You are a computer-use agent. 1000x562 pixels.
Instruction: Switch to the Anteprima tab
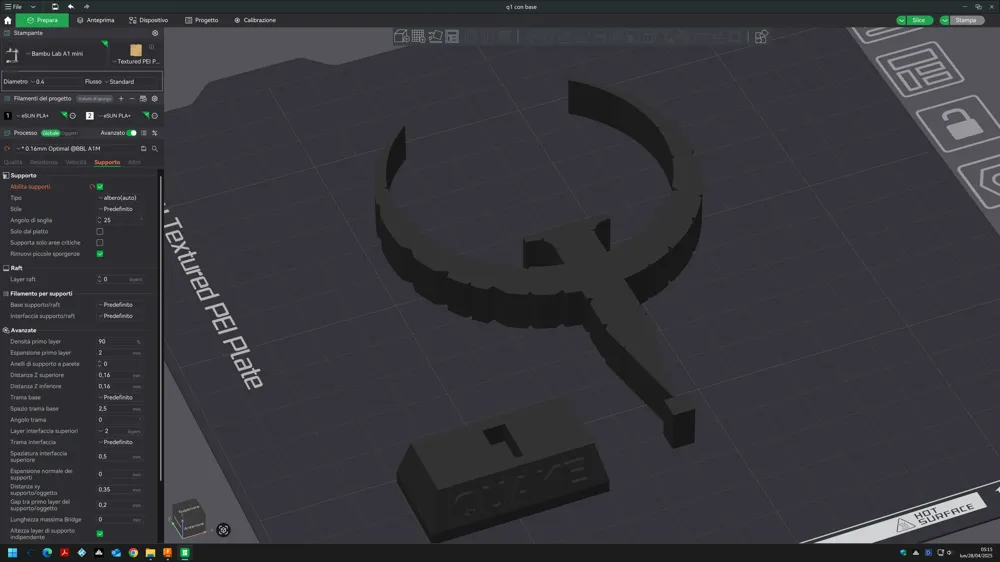96,20
